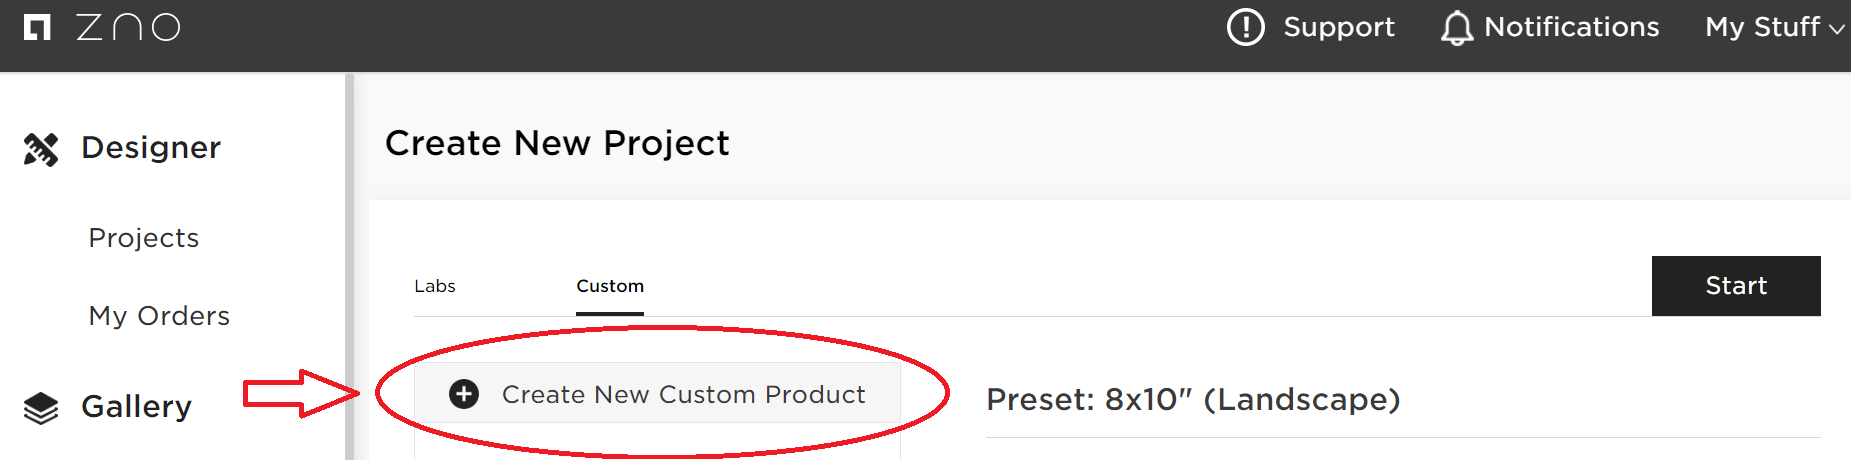1851x460 pixels.
Task: Click the Zno square logo icon
Action: click(x=37, y=28)
